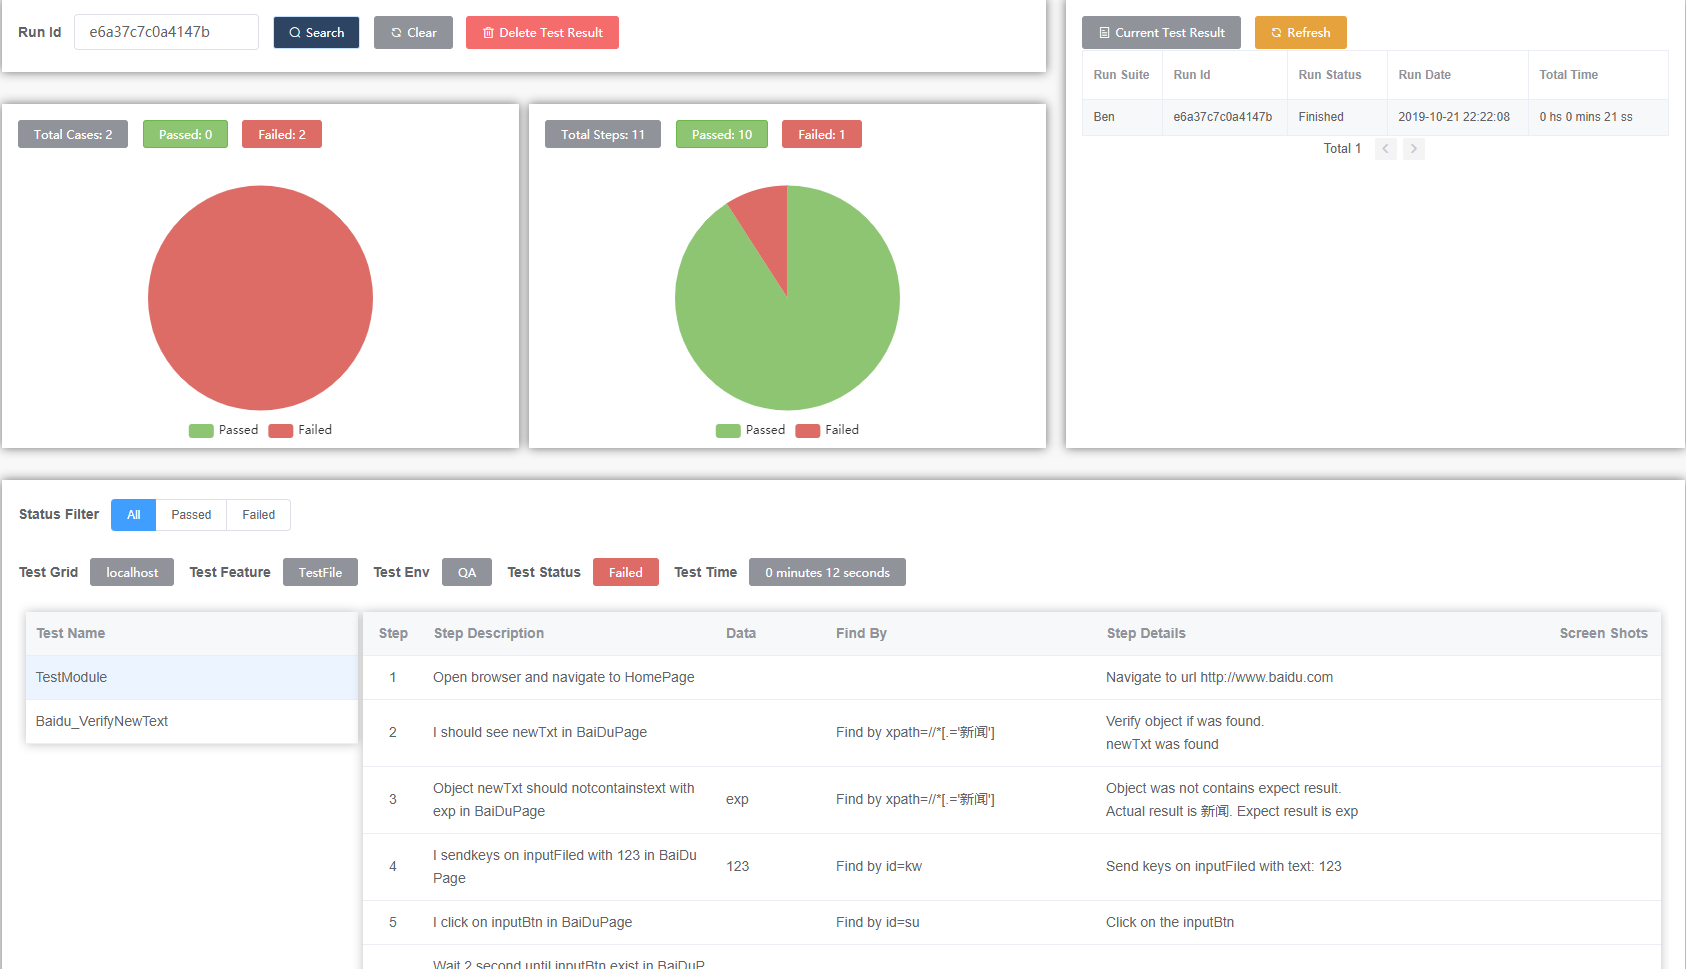Click the TestFile Test Feature tag
Image resolution: width=1686 pixels, height=969 pixels.
320,572
